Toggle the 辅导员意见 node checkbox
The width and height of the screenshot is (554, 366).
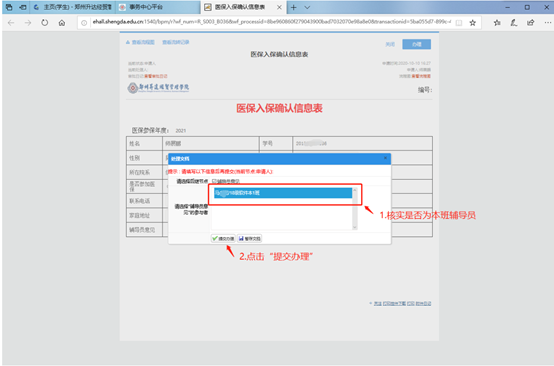pos(214,181)
